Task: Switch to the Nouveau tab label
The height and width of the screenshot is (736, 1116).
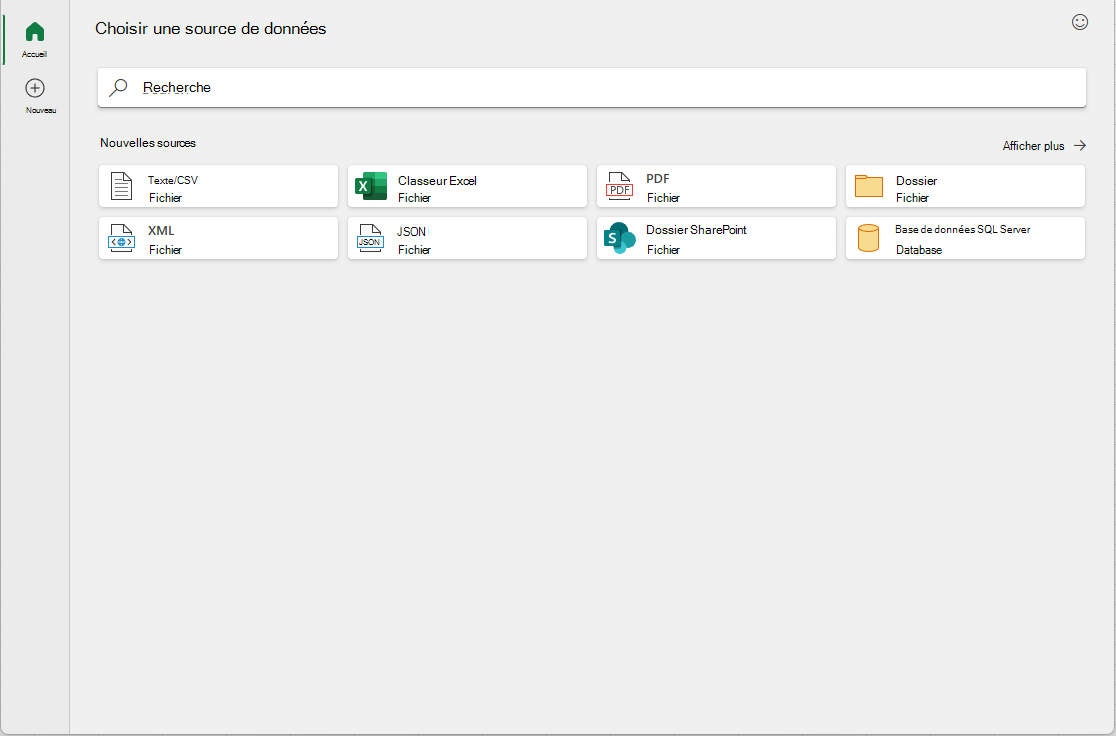Action: point(41,110)
